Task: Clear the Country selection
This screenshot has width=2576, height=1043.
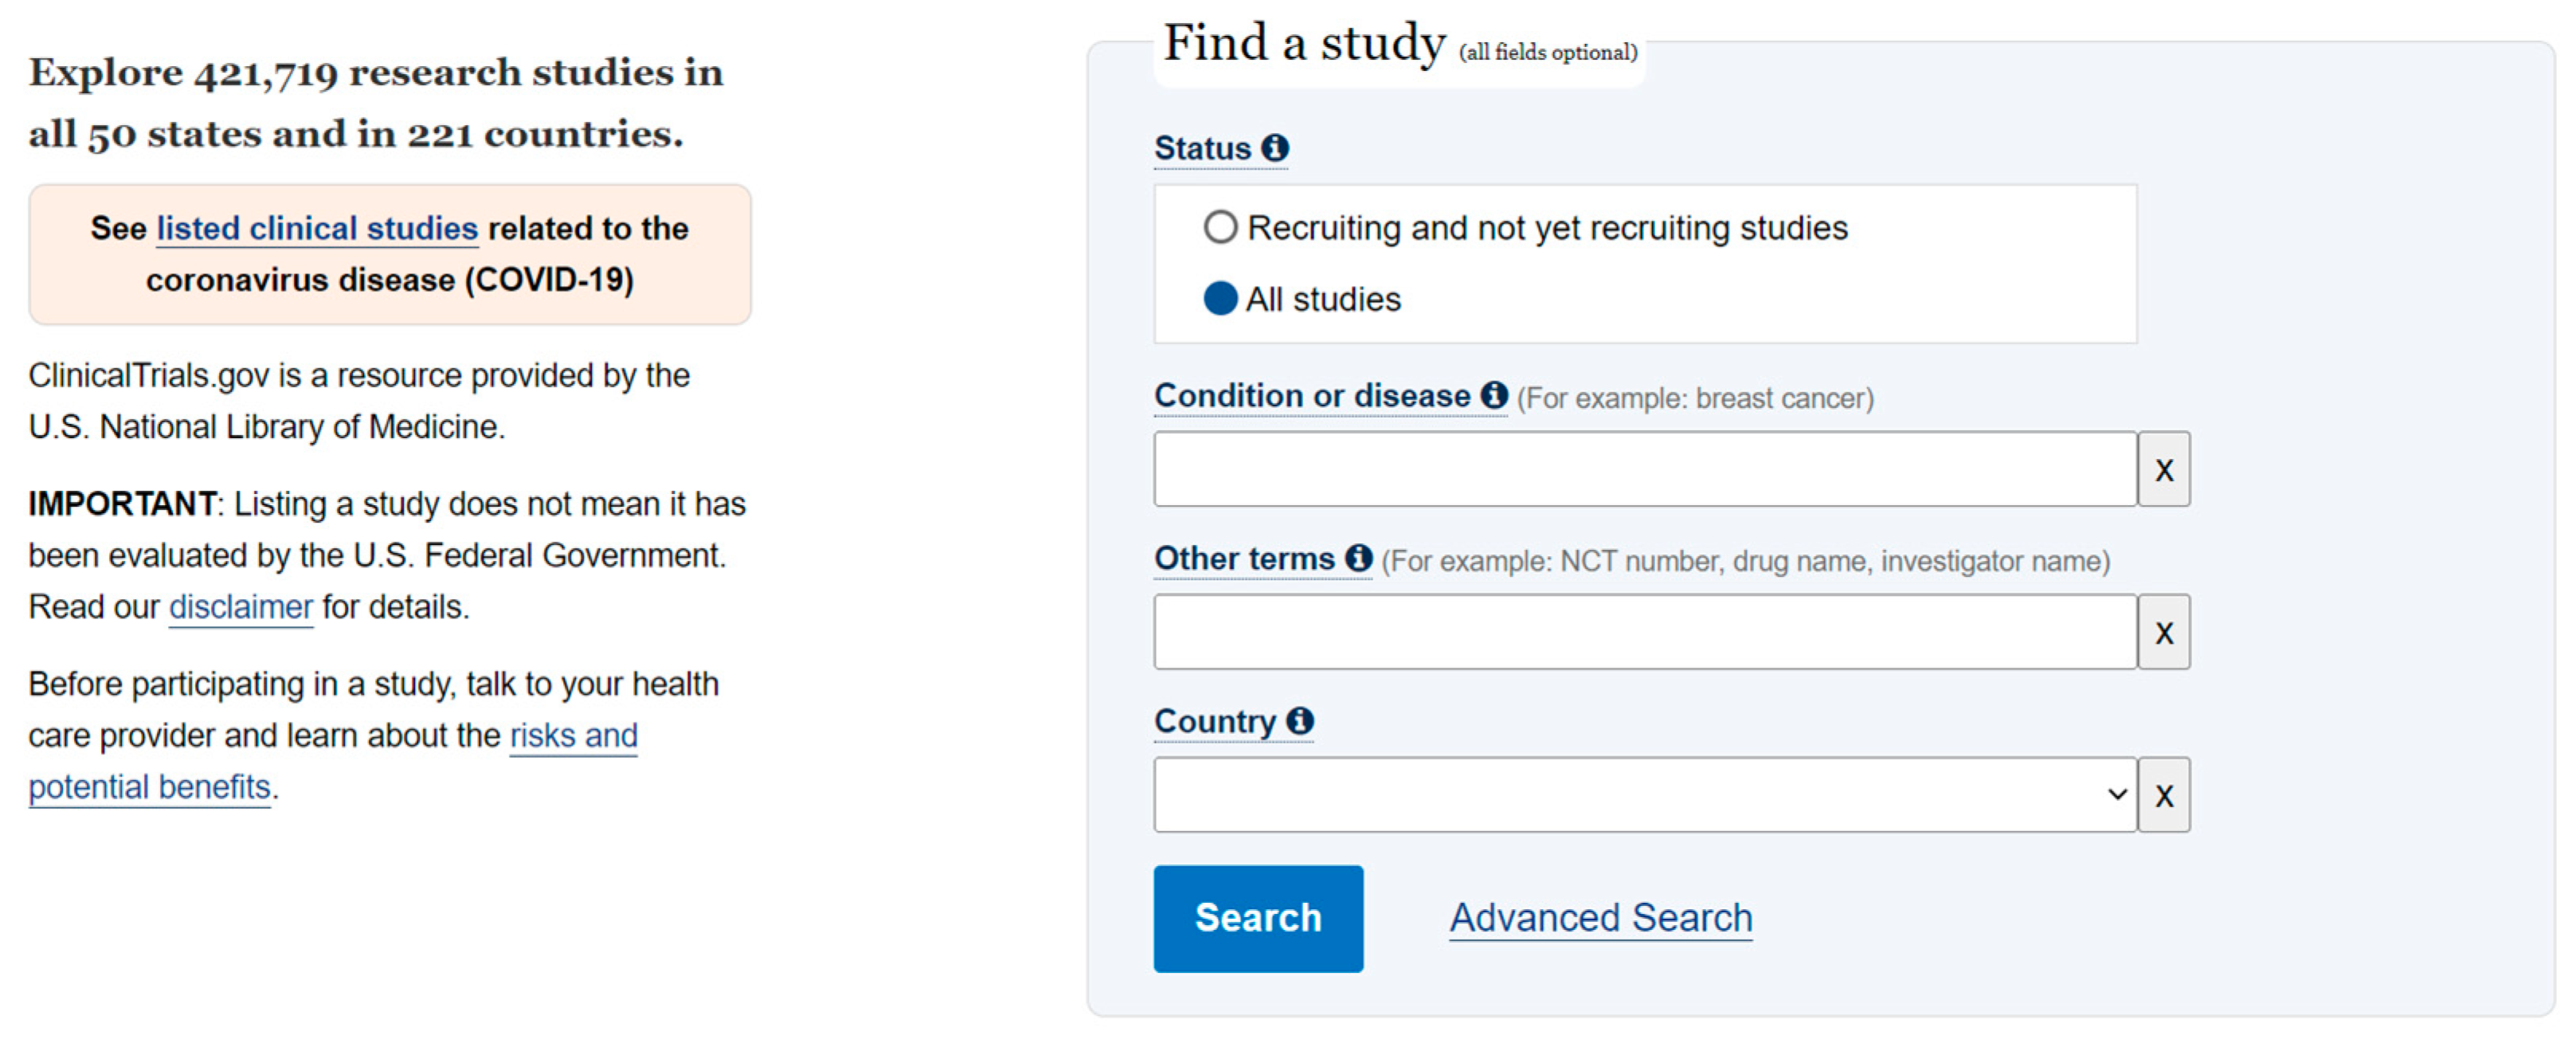Action: pyautogui.click(x=2163, y=795)
